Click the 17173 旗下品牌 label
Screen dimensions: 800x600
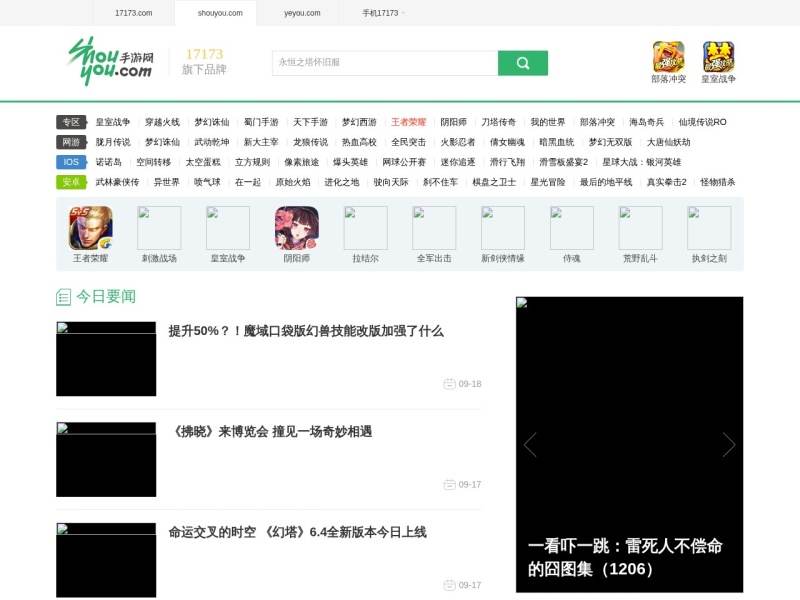[204, 62]
